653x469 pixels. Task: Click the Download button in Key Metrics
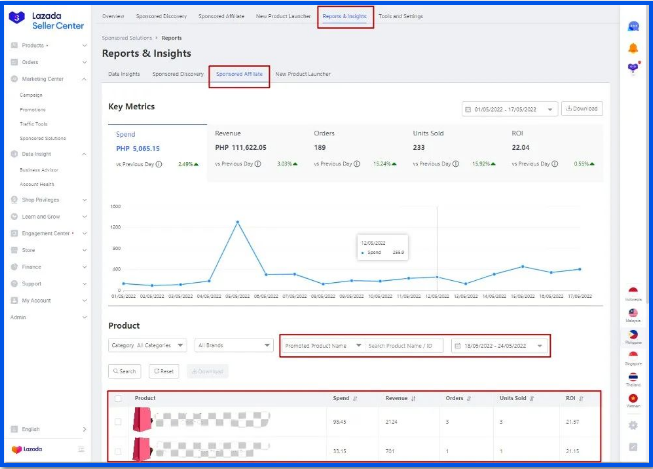pyautogui.click(x=581, y=108)
